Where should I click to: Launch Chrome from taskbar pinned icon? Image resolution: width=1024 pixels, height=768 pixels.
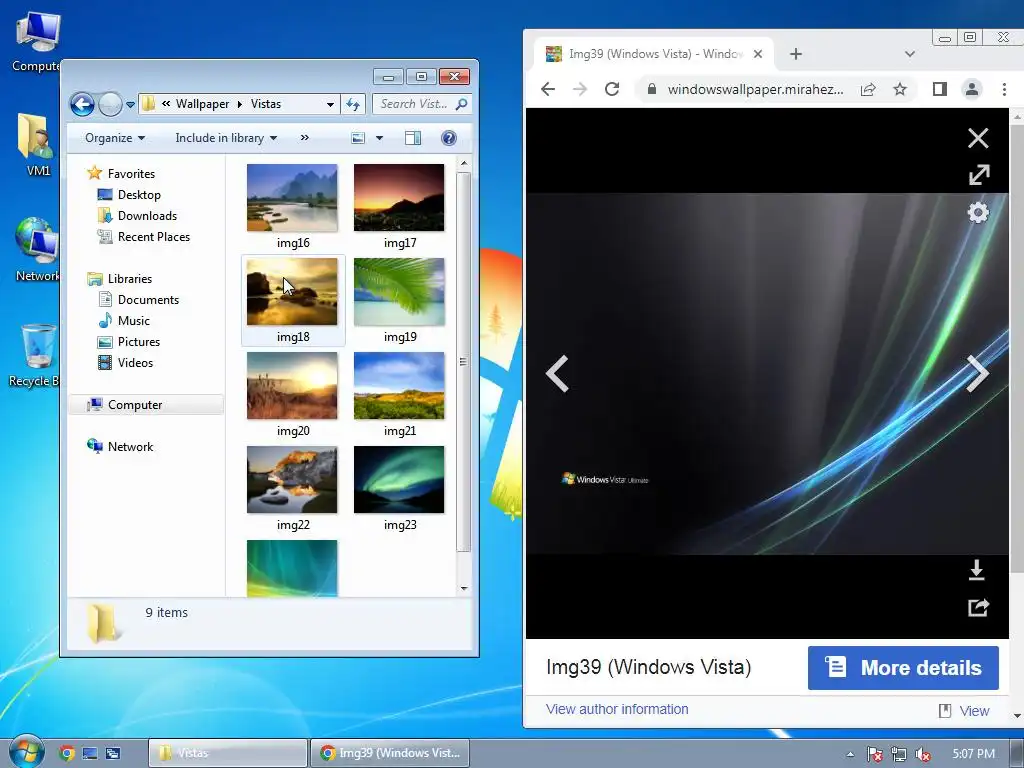(67, 753)
